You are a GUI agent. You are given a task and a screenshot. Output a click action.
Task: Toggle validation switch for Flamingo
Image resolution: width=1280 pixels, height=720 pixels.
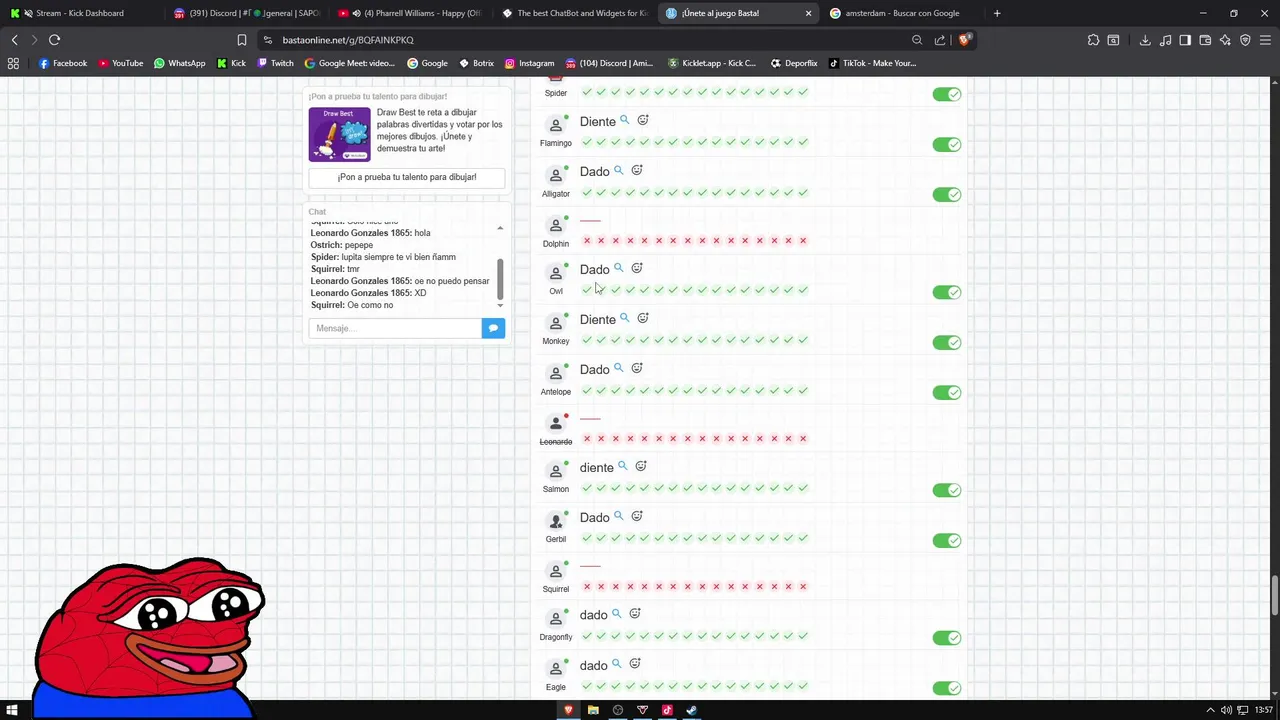(946, 144)
